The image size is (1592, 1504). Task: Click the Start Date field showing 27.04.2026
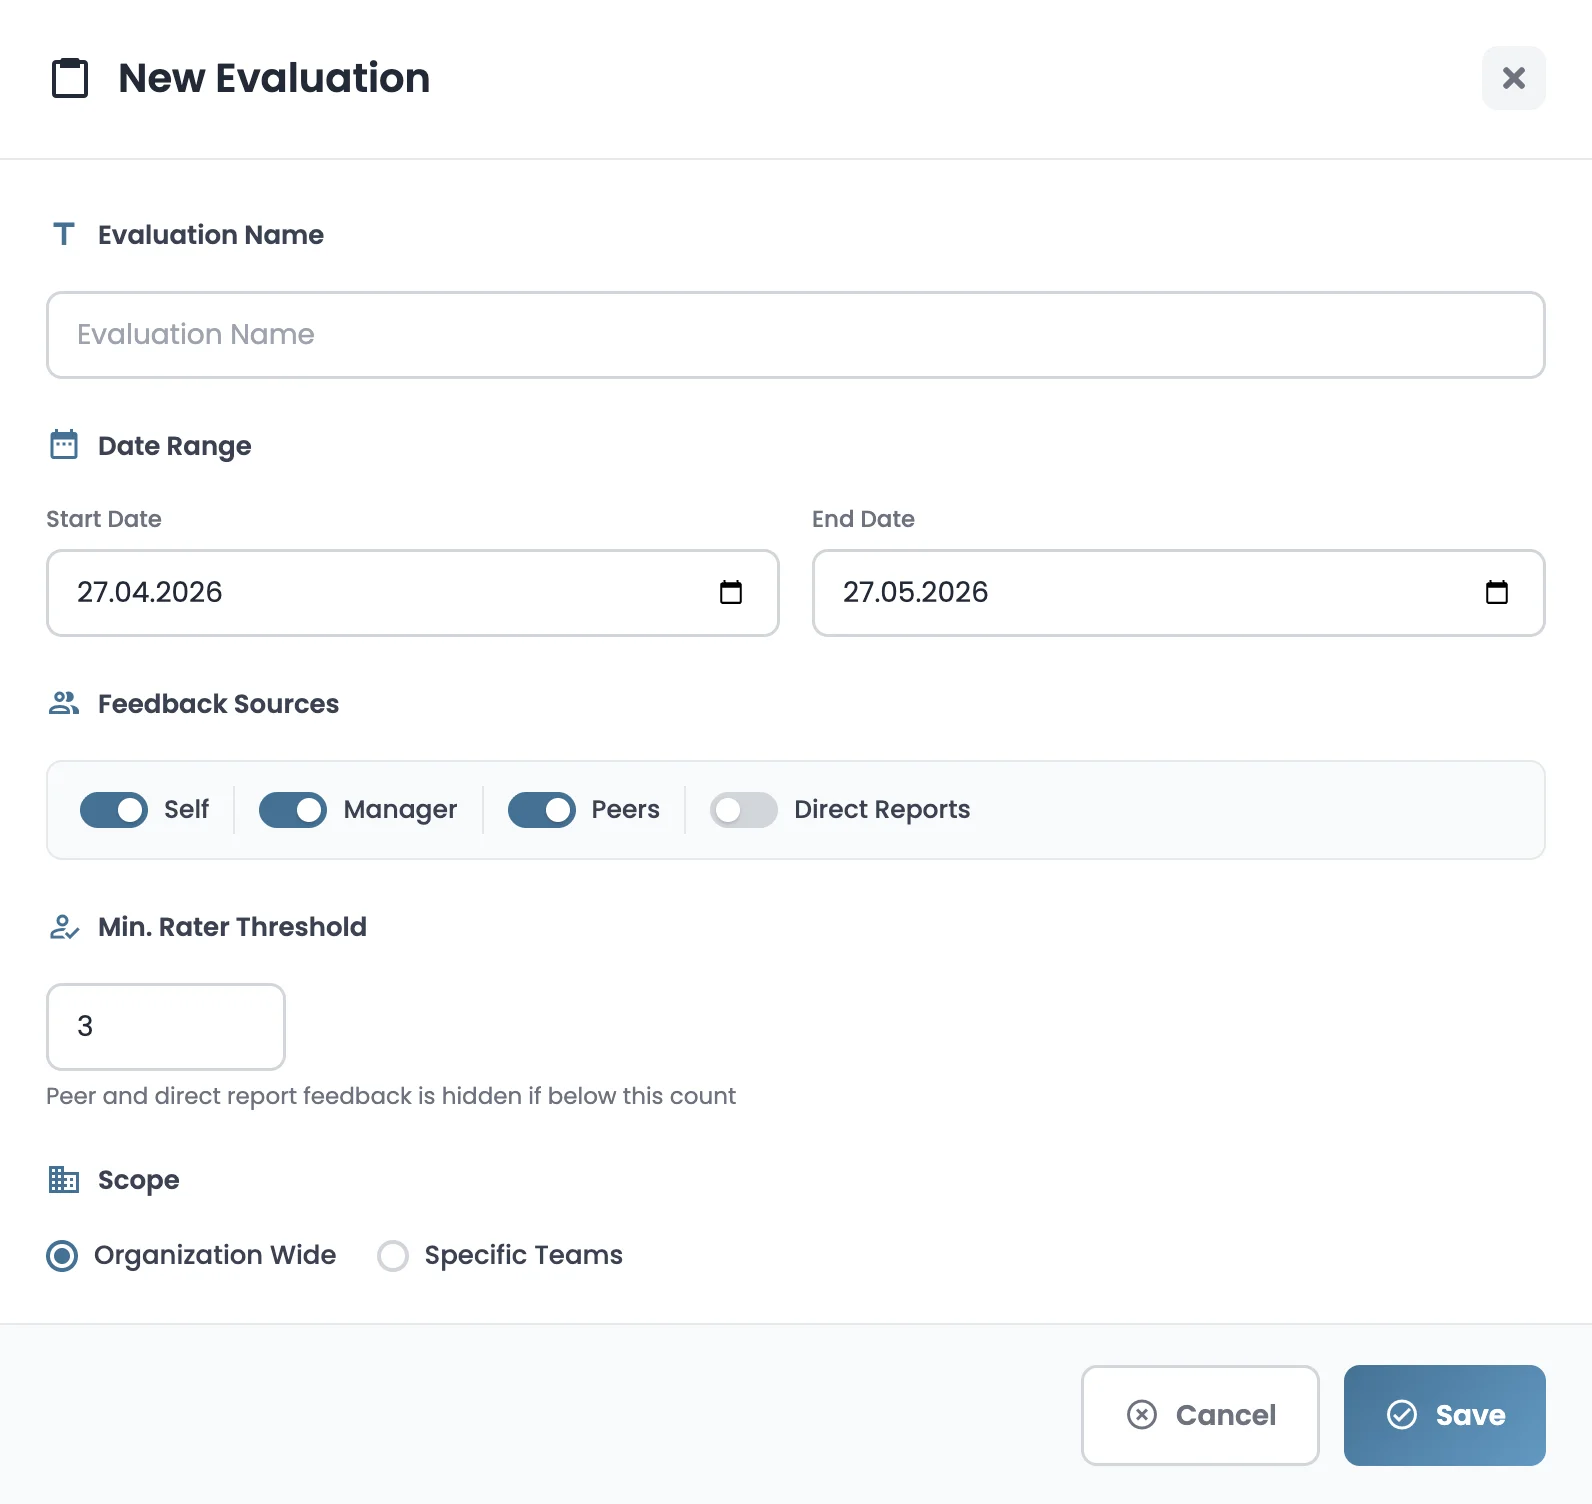pyautogui.click(x=380, y=593)
